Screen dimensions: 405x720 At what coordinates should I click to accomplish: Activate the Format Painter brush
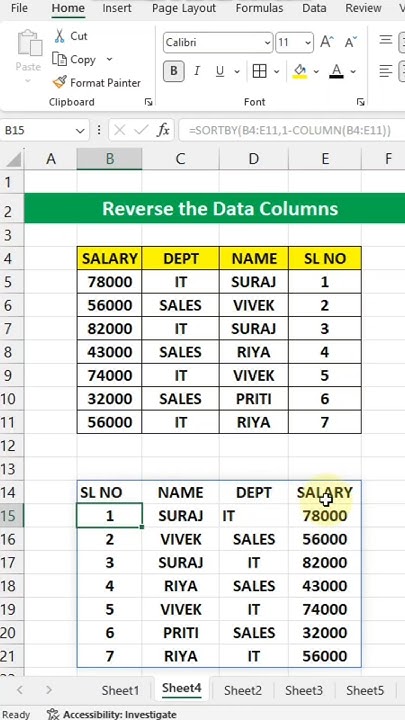point(60,83)
